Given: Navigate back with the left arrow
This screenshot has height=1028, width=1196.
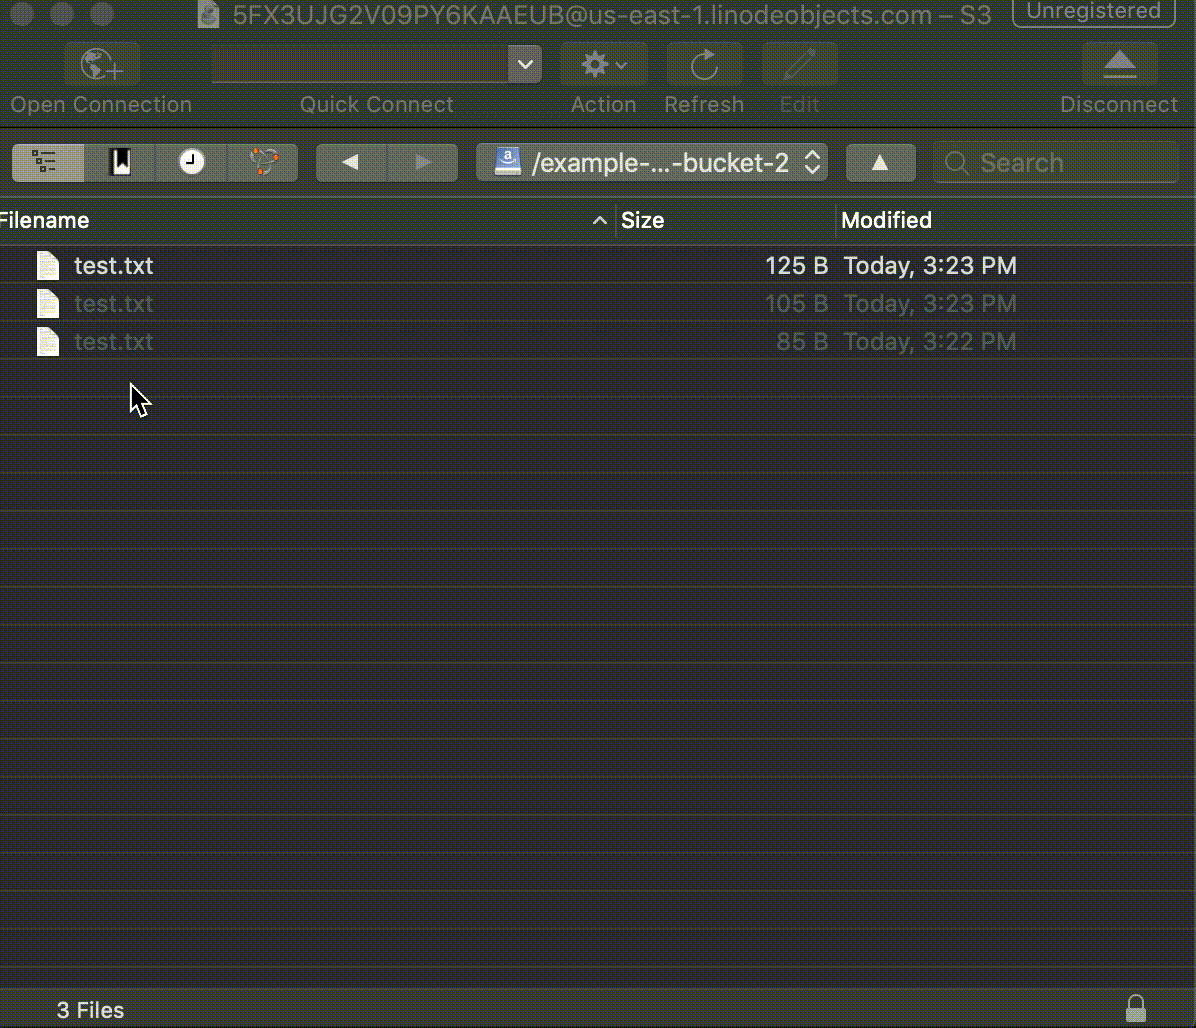Looking at the screenshot, I should click(x=351, y=162).
